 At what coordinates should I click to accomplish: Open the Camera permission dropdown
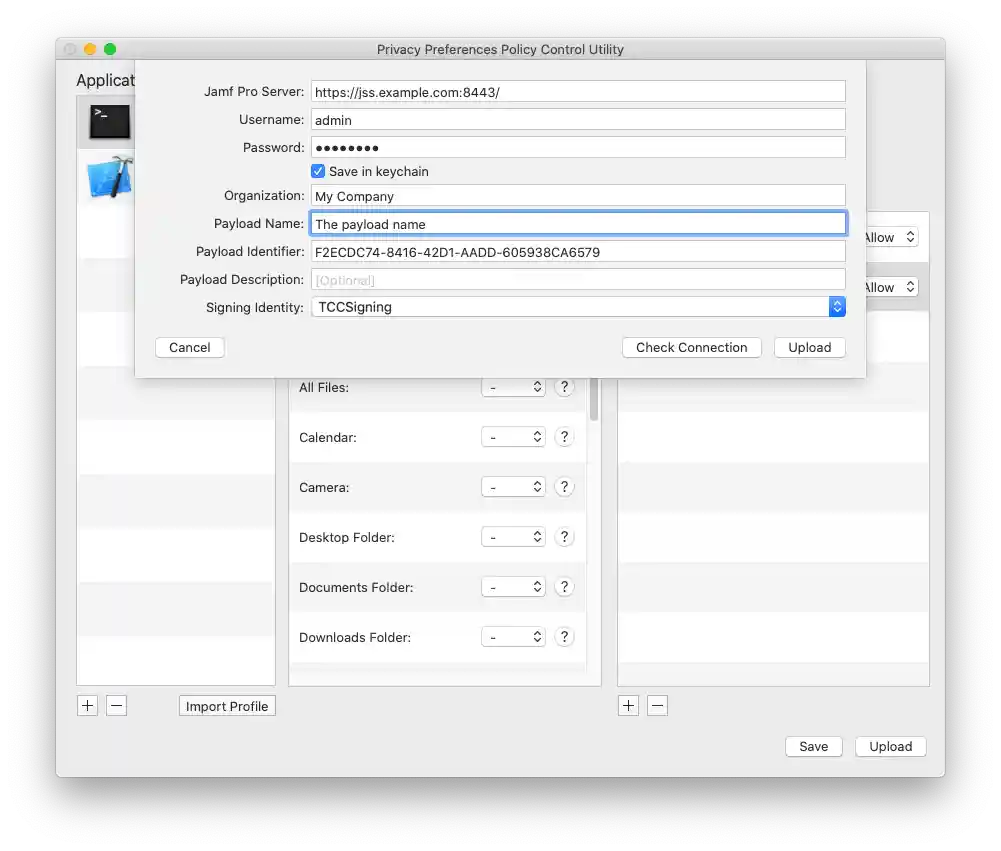(x=513, y=487)
